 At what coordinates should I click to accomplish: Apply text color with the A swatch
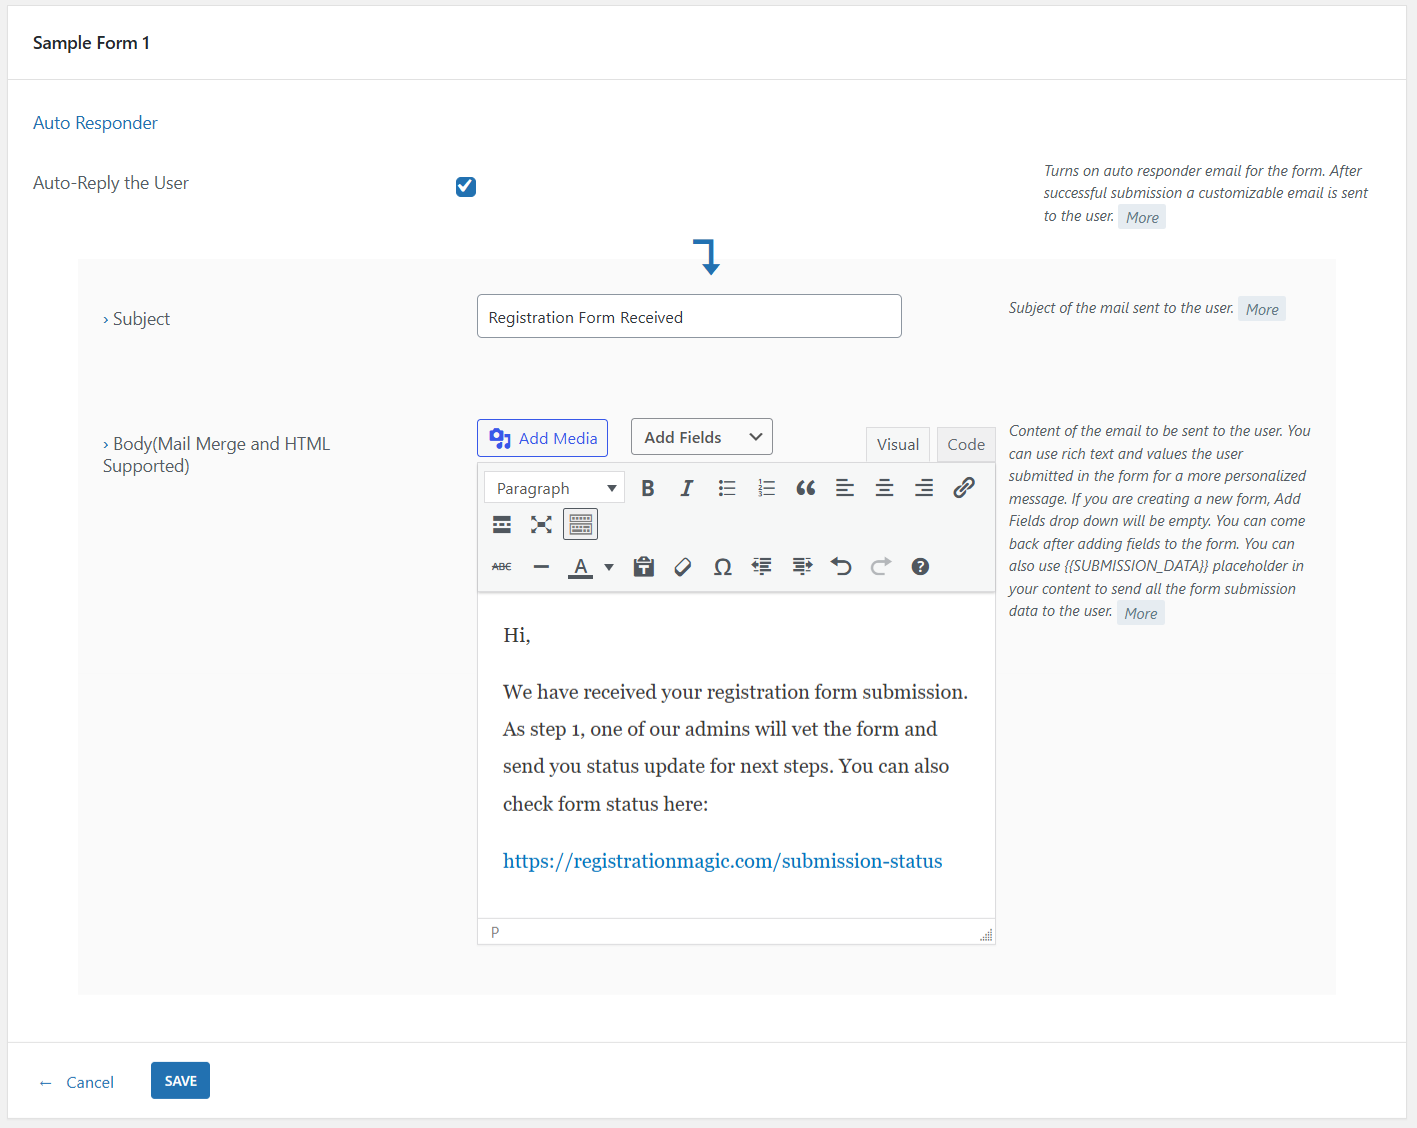(580, 567)
